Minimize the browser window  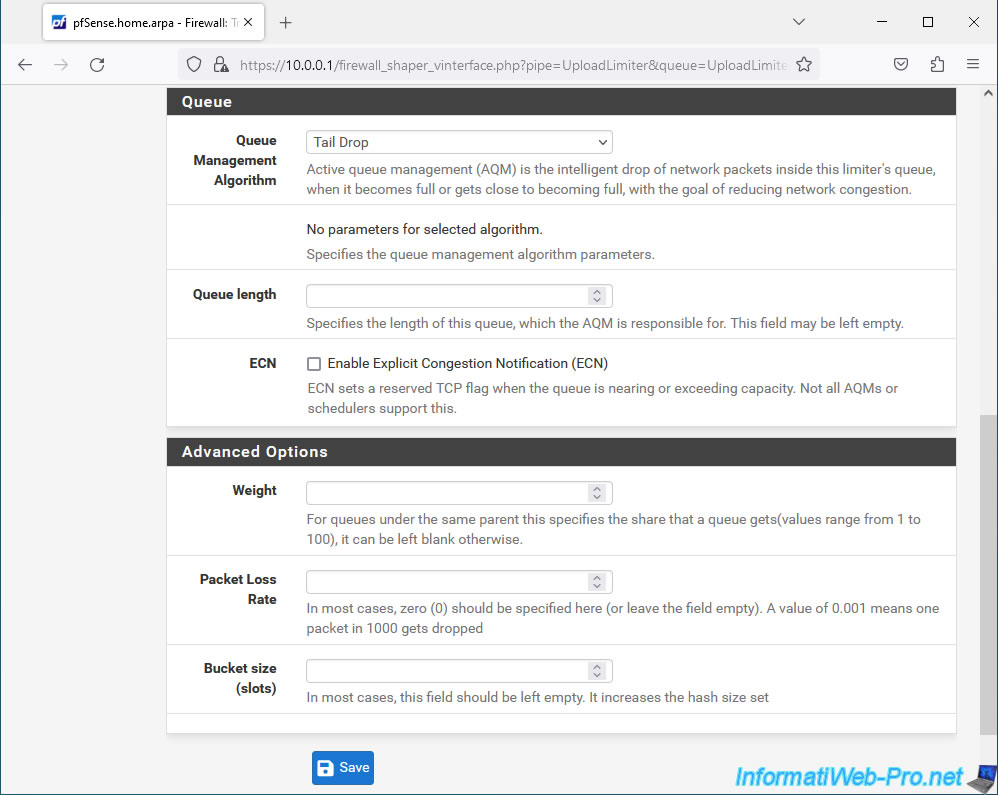pos(882,22)
